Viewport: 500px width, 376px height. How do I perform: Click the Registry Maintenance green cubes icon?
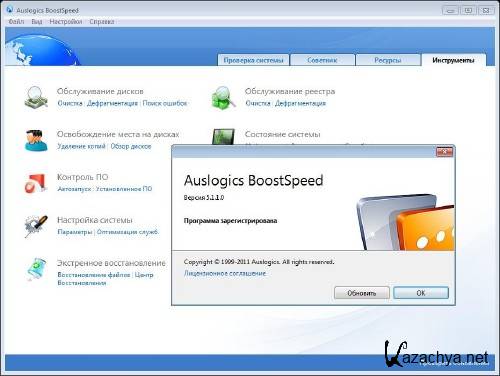[224, 97]
